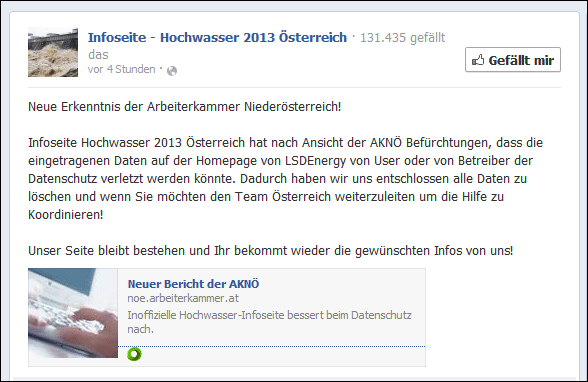Click the post line starting 'Datenschutz verletzt werden könnte'
This screenshot has width=588, height=382.
tap(278, 179)
